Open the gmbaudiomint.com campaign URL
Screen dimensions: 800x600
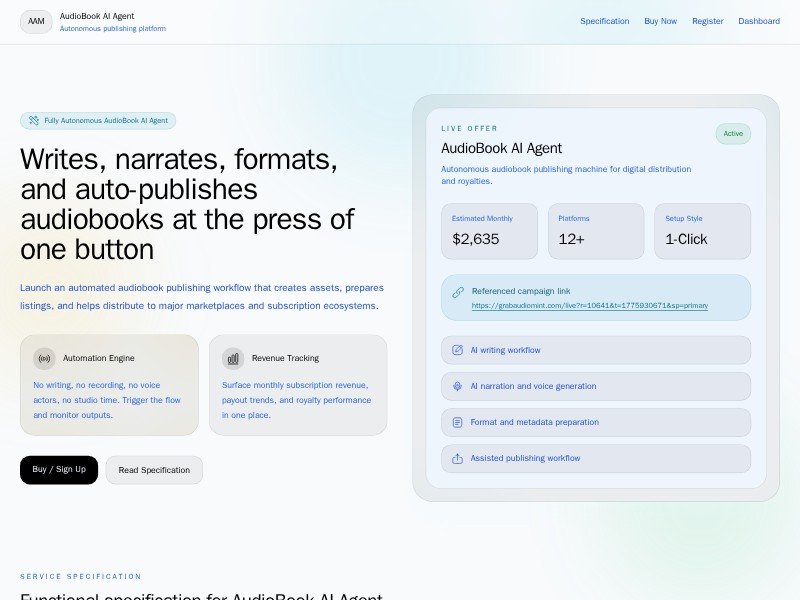tap(589, 306)
